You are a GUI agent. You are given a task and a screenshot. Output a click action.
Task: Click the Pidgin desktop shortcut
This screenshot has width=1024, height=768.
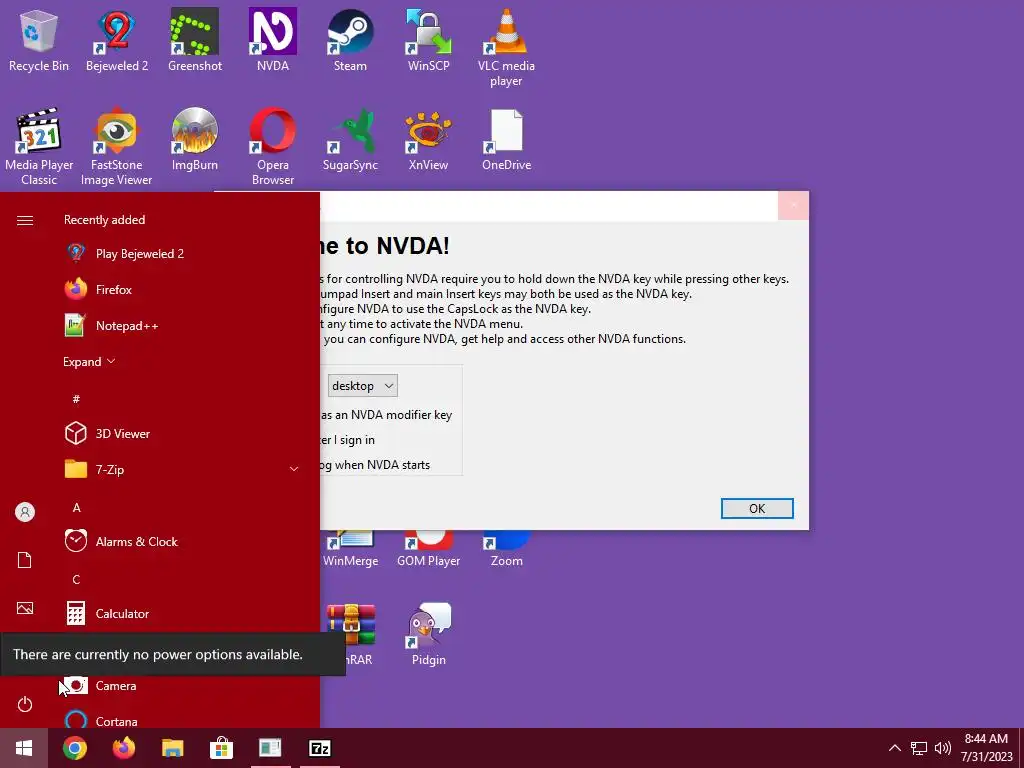tap(428, 635)
